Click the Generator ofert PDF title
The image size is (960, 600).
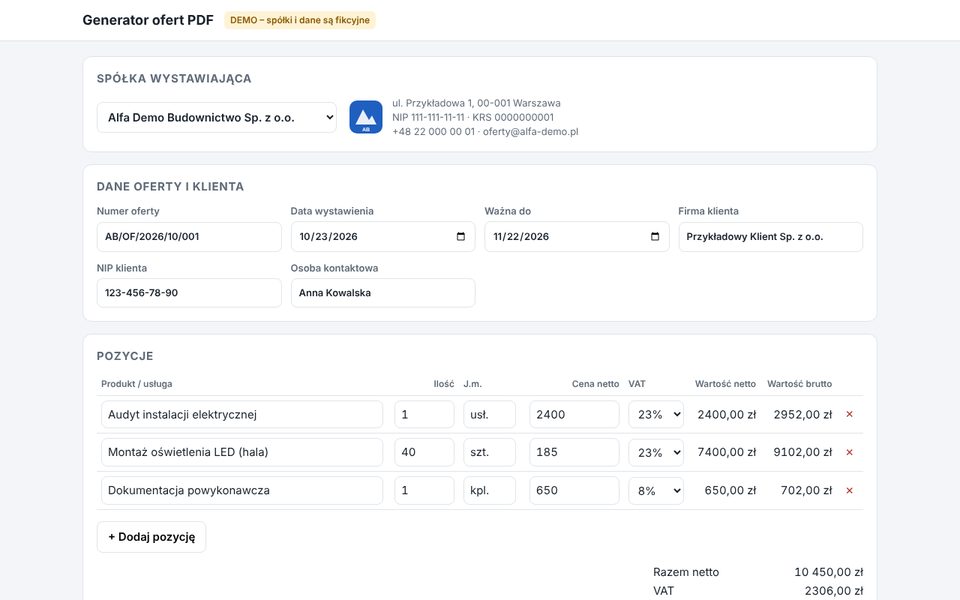pos(148,20)
